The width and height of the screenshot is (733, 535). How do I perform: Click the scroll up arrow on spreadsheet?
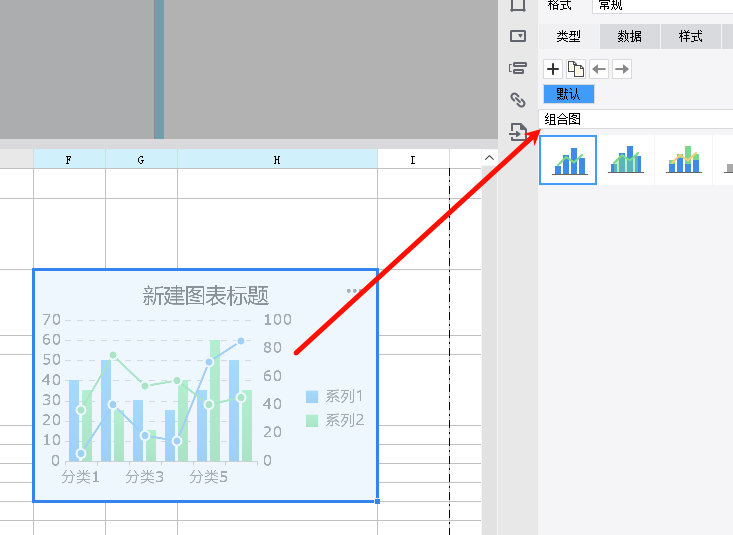click(x=489, y=158)
